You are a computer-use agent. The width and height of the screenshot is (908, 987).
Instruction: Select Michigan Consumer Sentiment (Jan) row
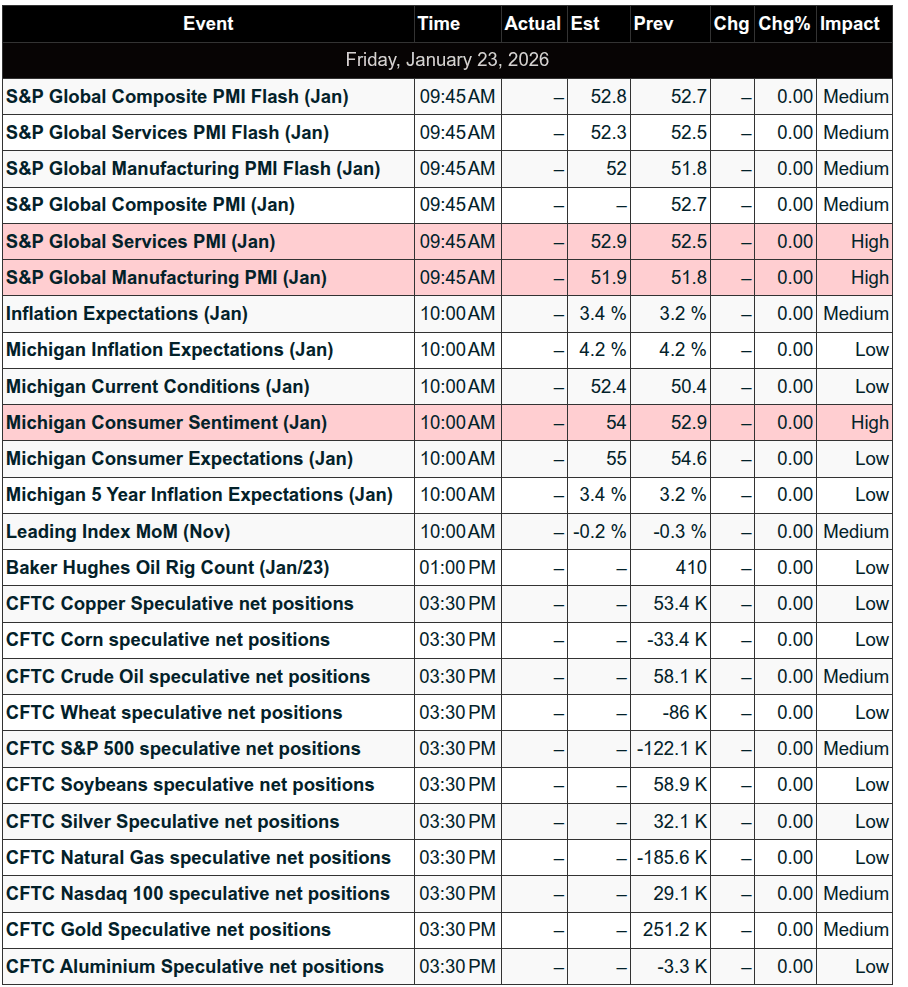click(x=166, y=423)
